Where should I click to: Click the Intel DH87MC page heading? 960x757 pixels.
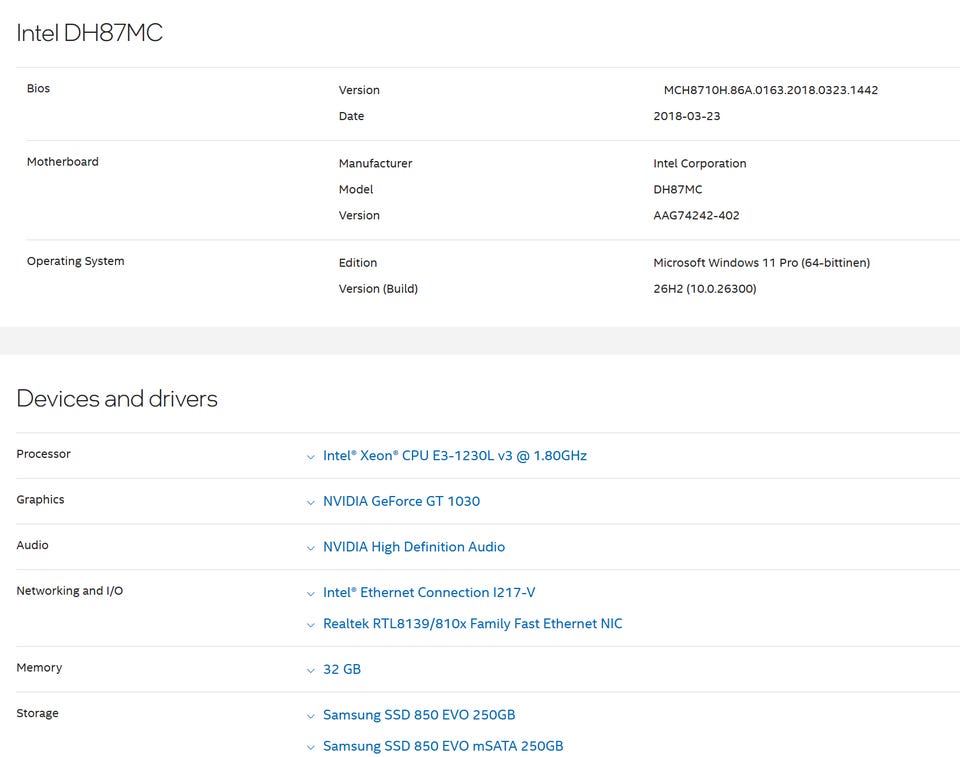coord(89,33)
